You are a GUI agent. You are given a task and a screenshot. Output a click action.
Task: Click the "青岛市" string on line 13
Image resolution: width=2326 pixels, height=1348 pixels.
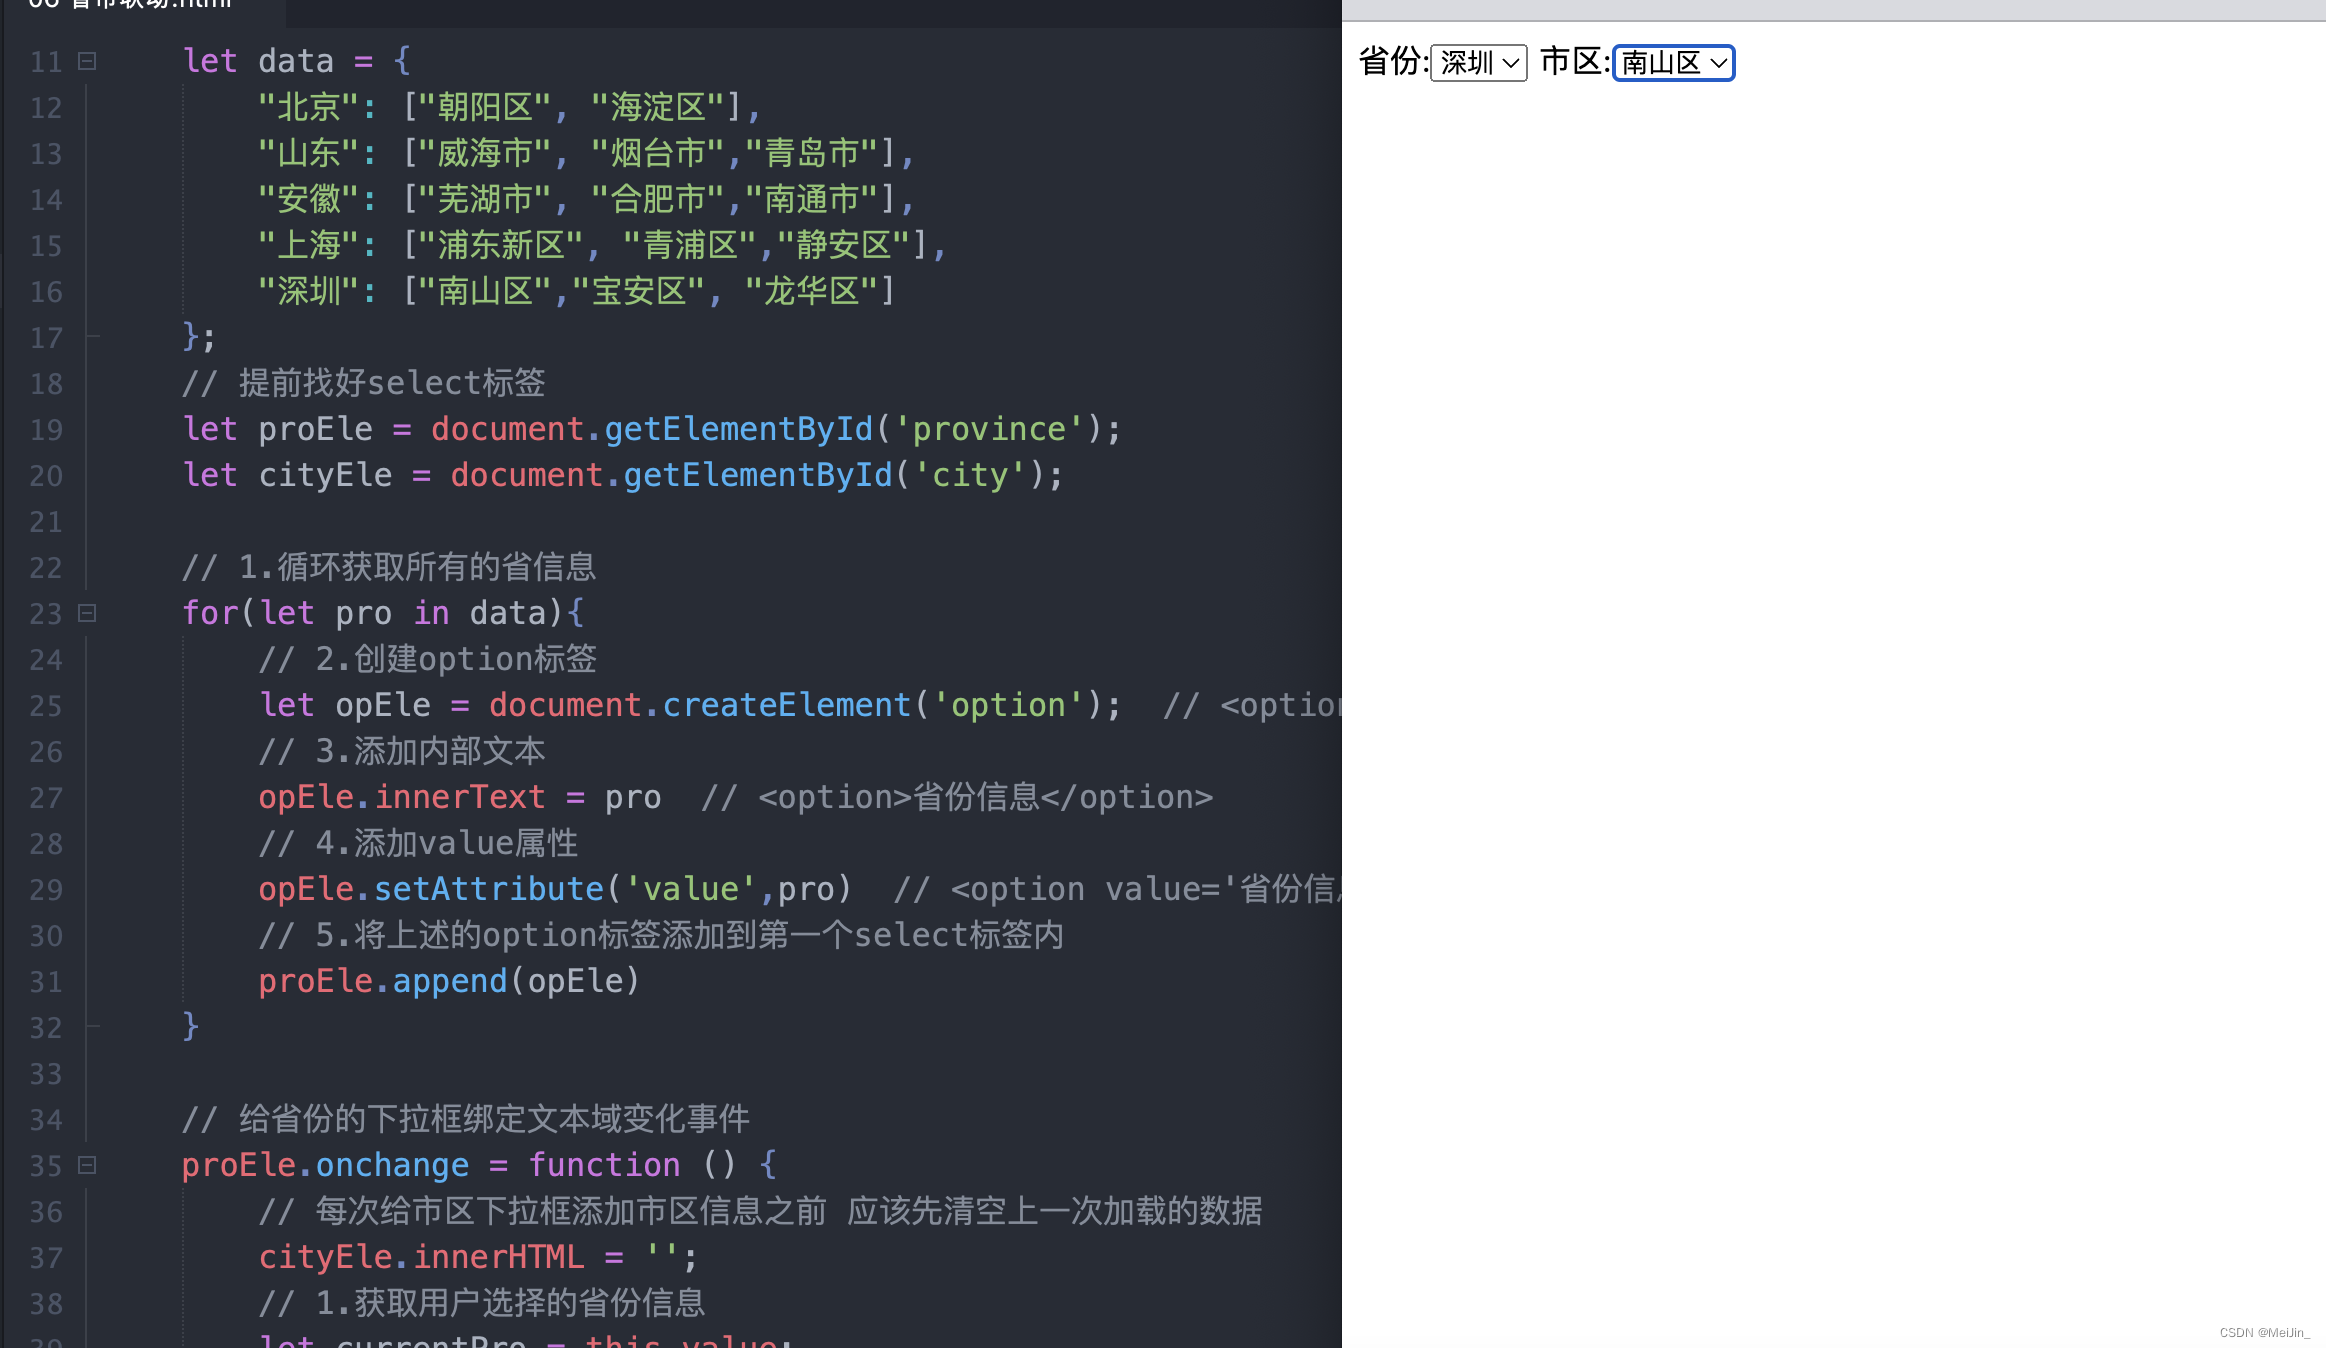pos(812,153)
